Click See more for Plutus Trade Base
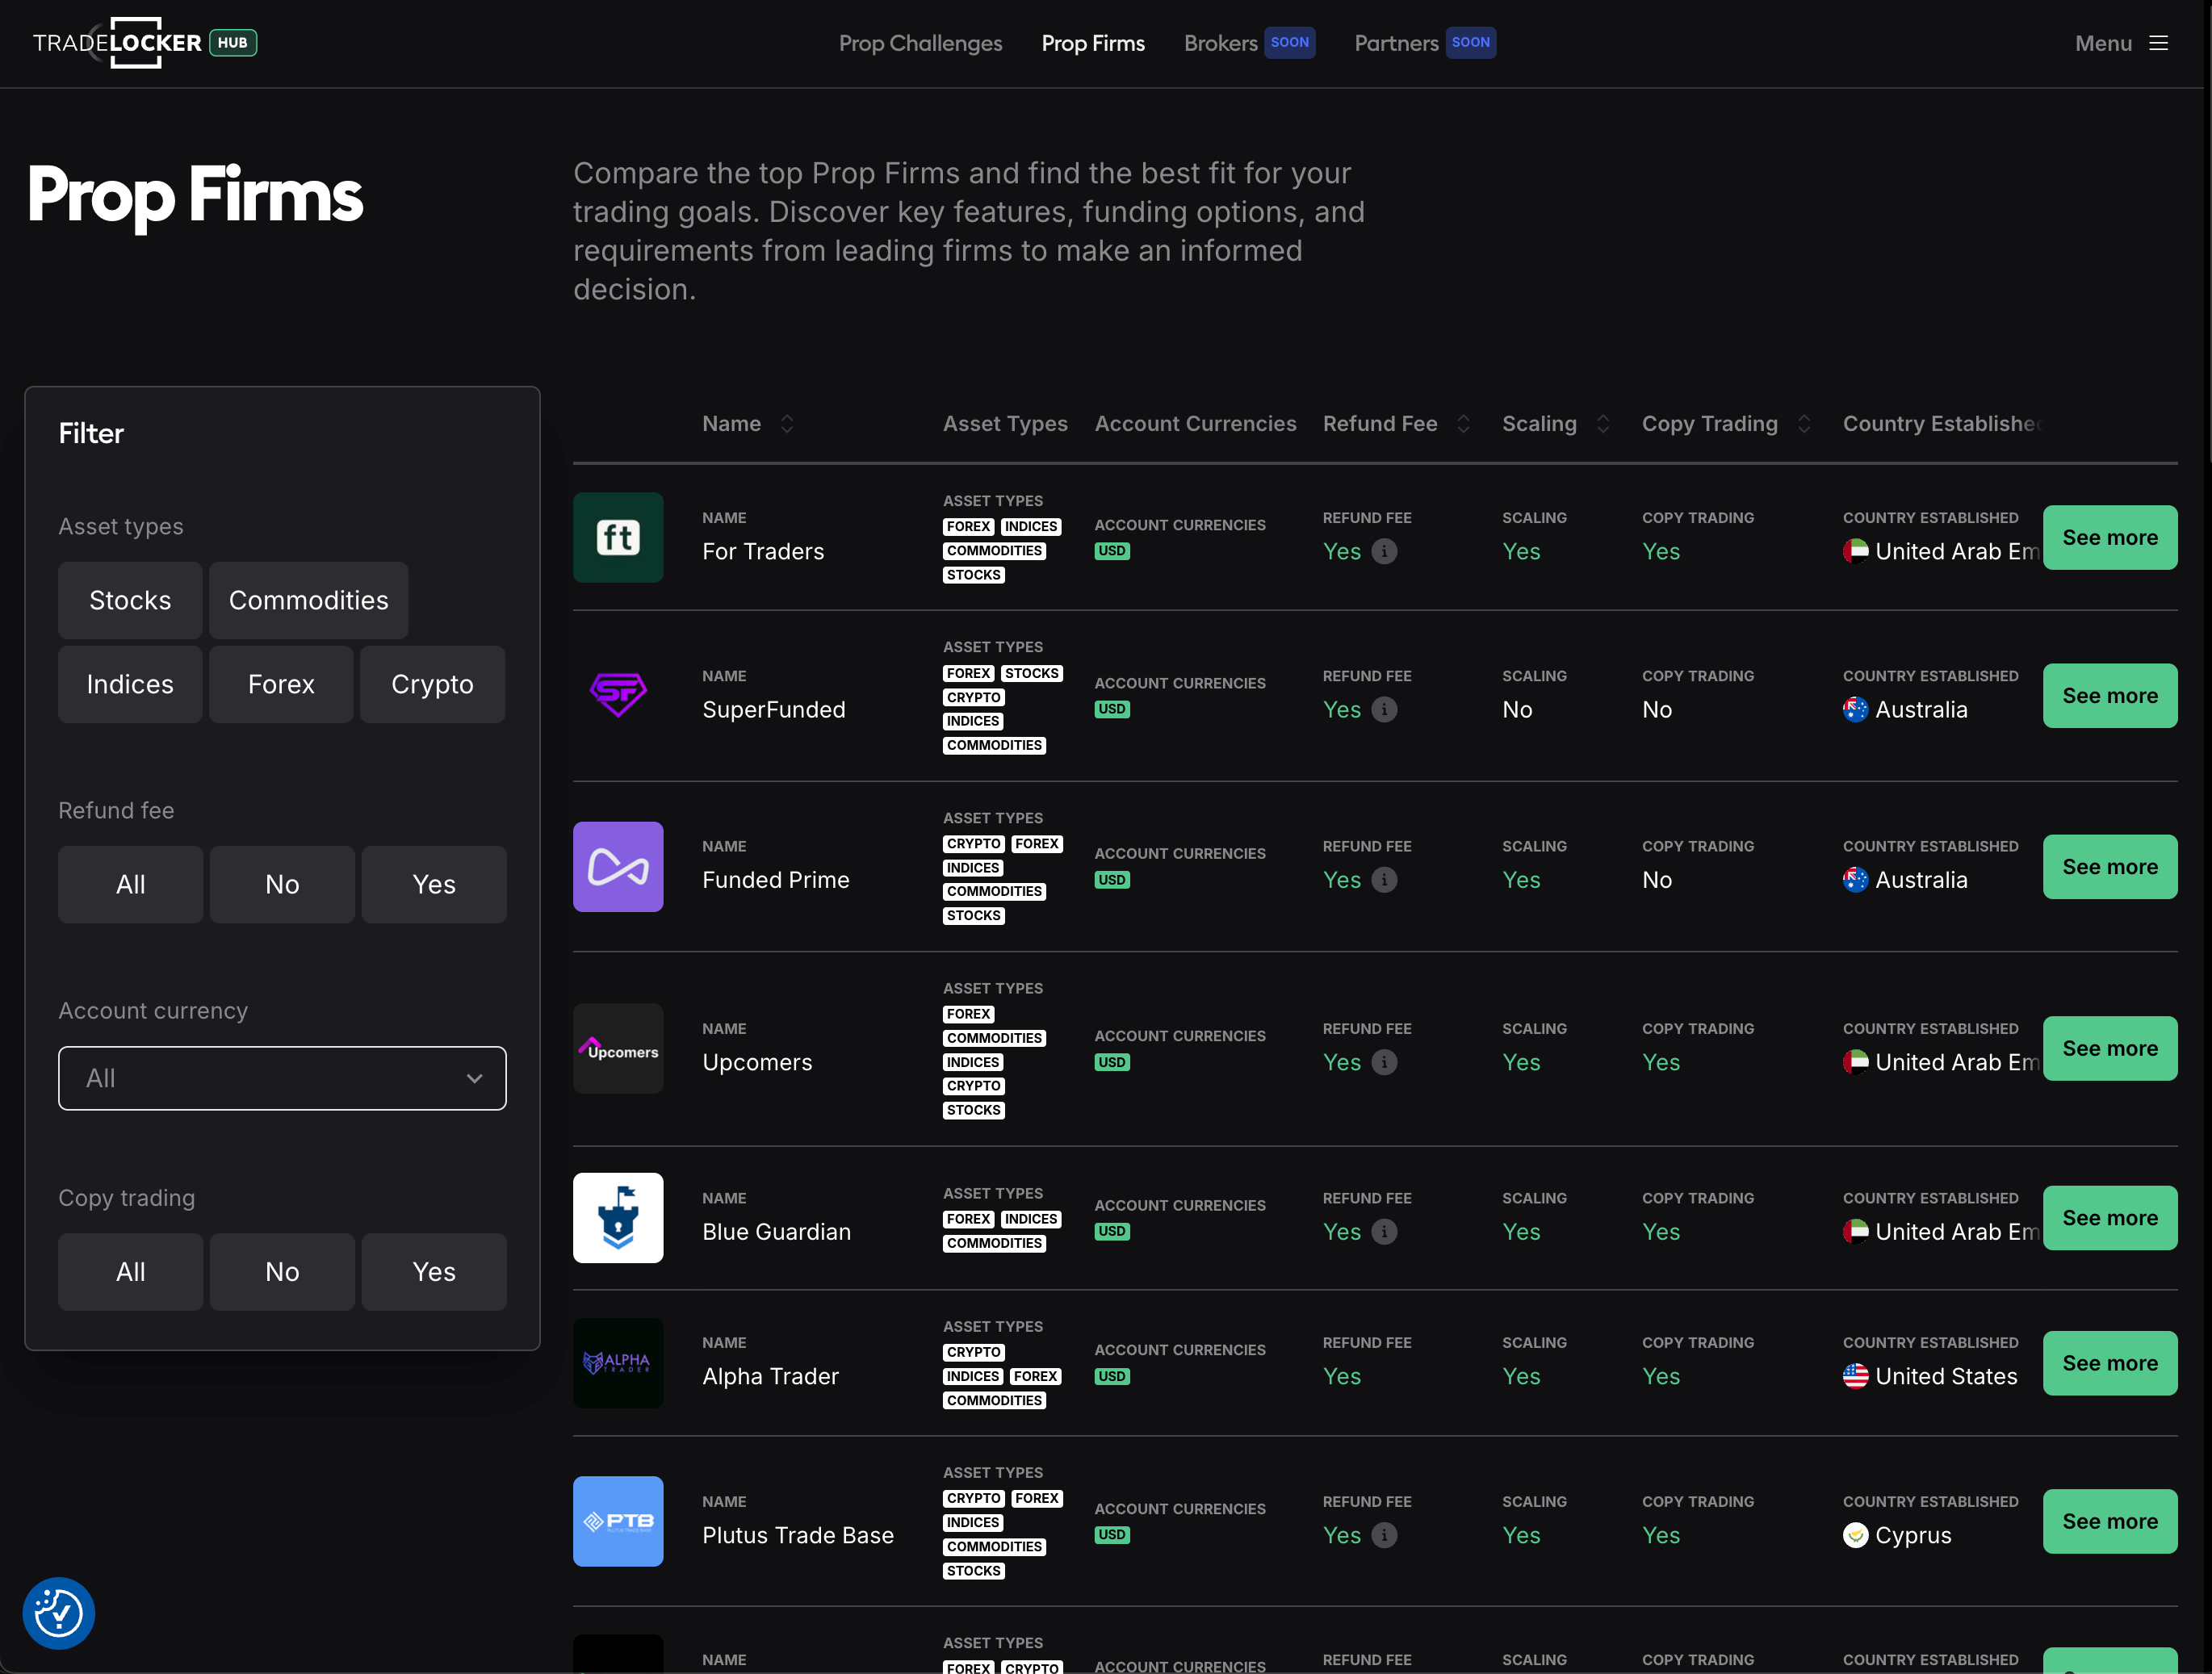Image resolution: width=2212 pixels, height=1674 pixels. (2110, 1521)
